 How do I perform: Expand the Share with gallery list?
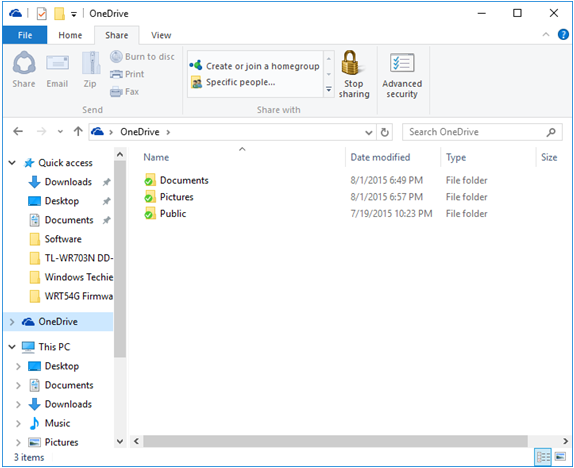click(x=329, y=89)
